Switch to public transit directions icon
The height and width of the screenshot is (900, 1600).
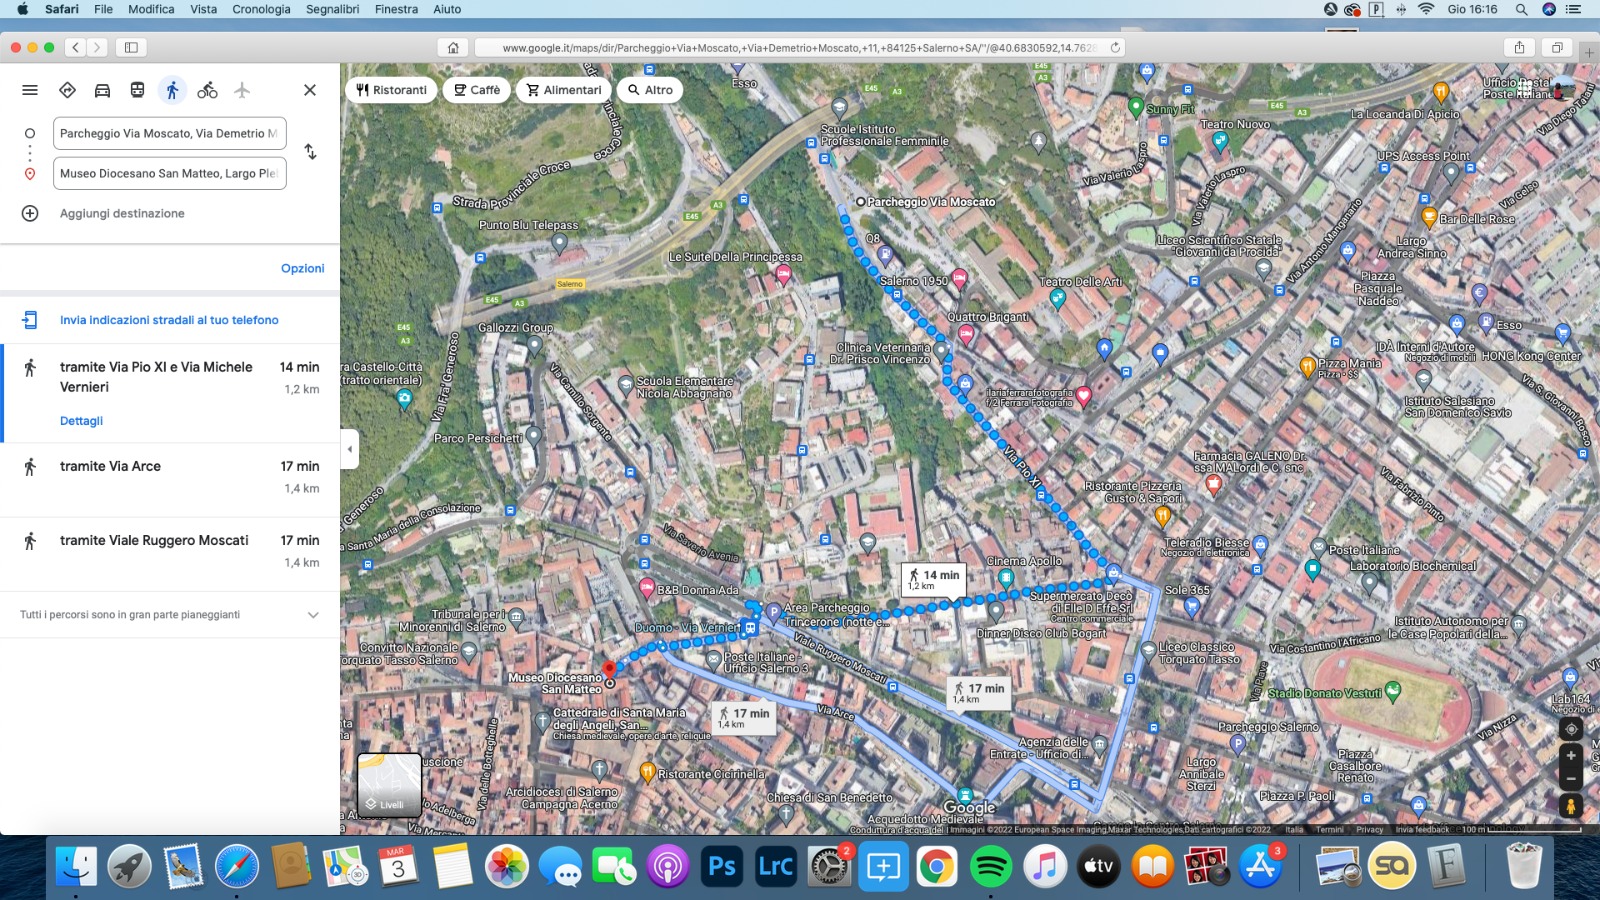pos(137,90)
